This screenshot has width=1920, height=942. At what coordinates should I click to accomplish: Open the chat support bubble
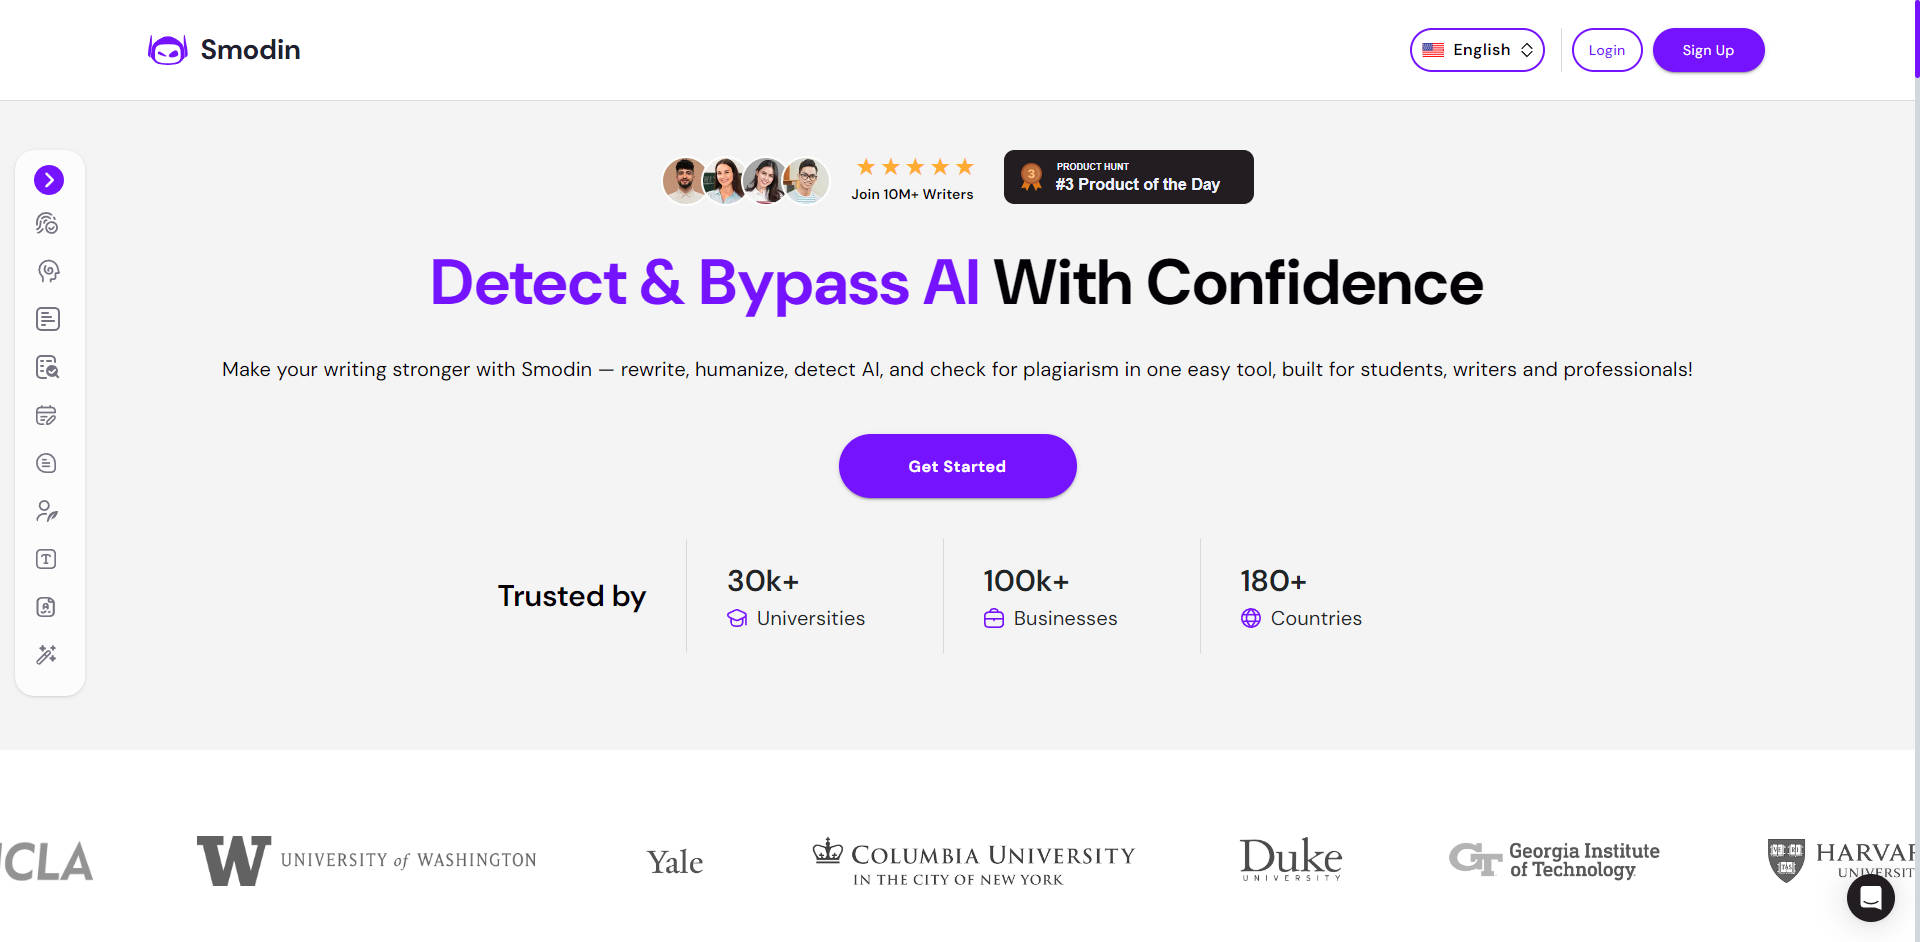[1870, 897]
